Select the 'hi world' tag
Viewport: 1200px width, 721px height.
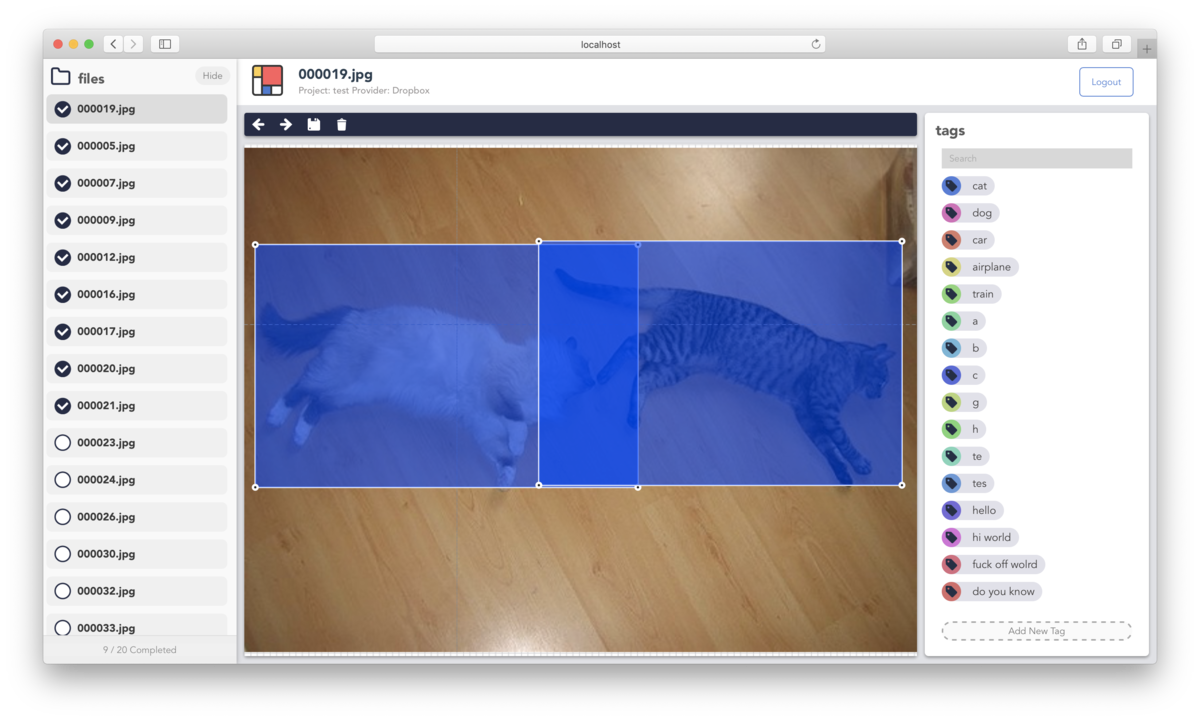click(x=990, y=537)
